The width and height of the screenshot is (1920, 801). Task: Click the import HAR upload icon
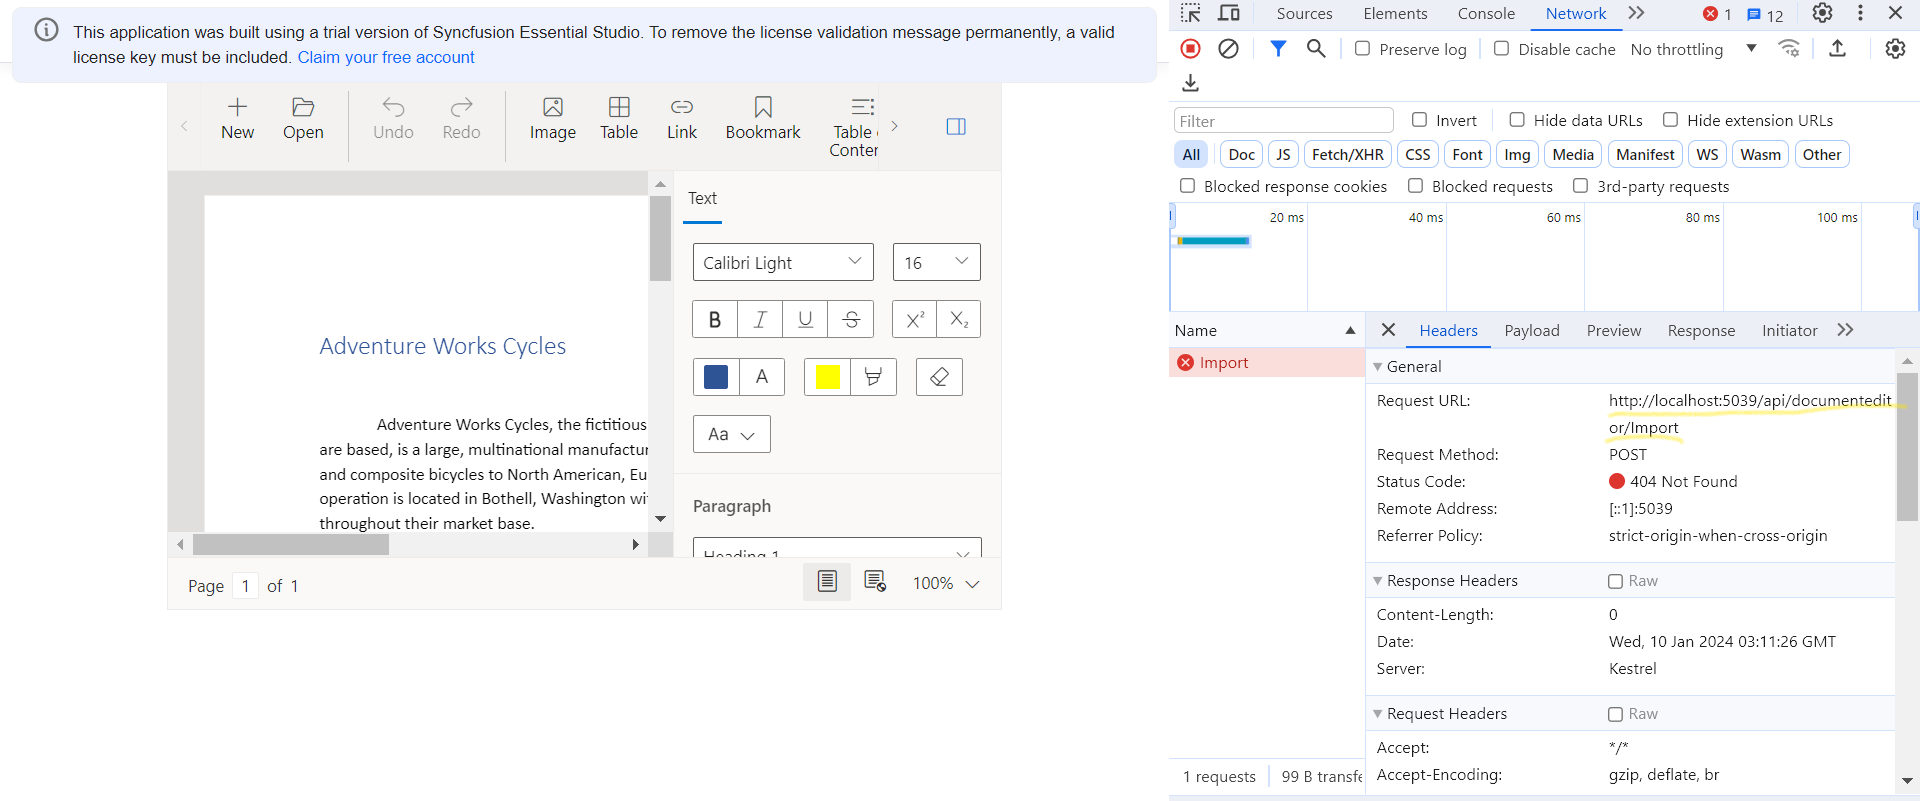[x=1837, y=48]
